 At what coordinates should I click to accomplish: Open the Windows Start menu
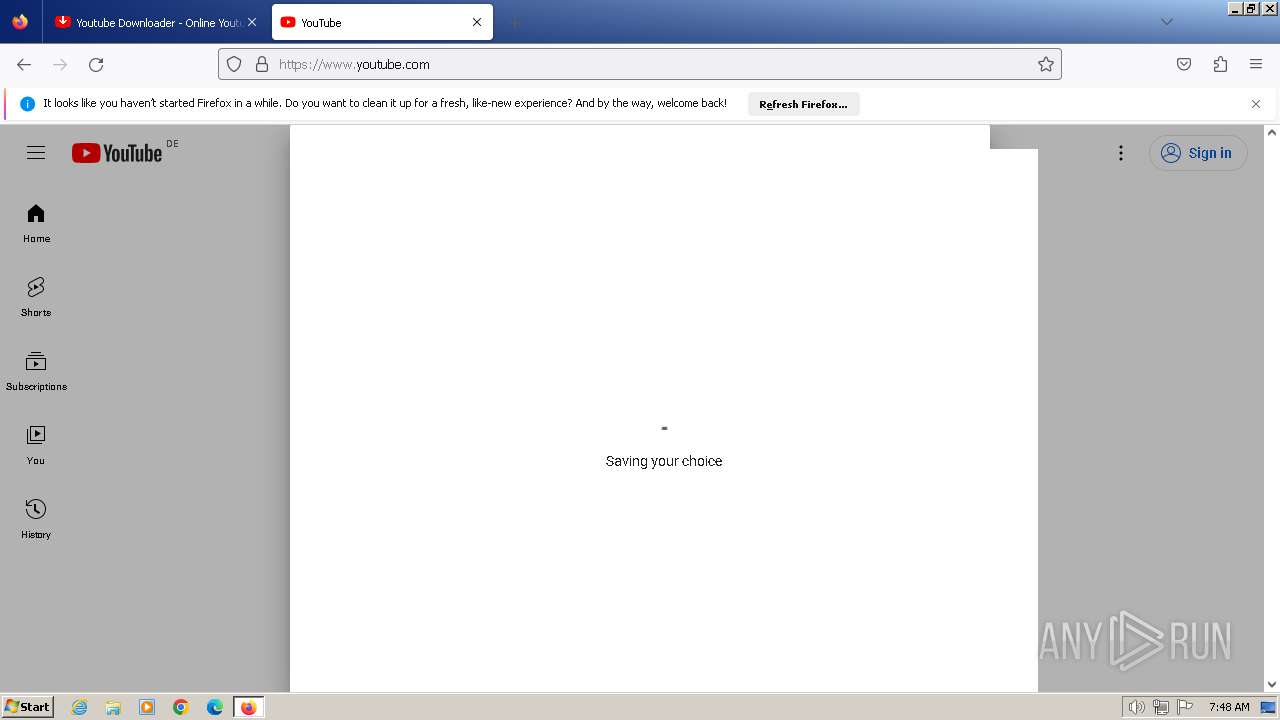tap(27, 707)
